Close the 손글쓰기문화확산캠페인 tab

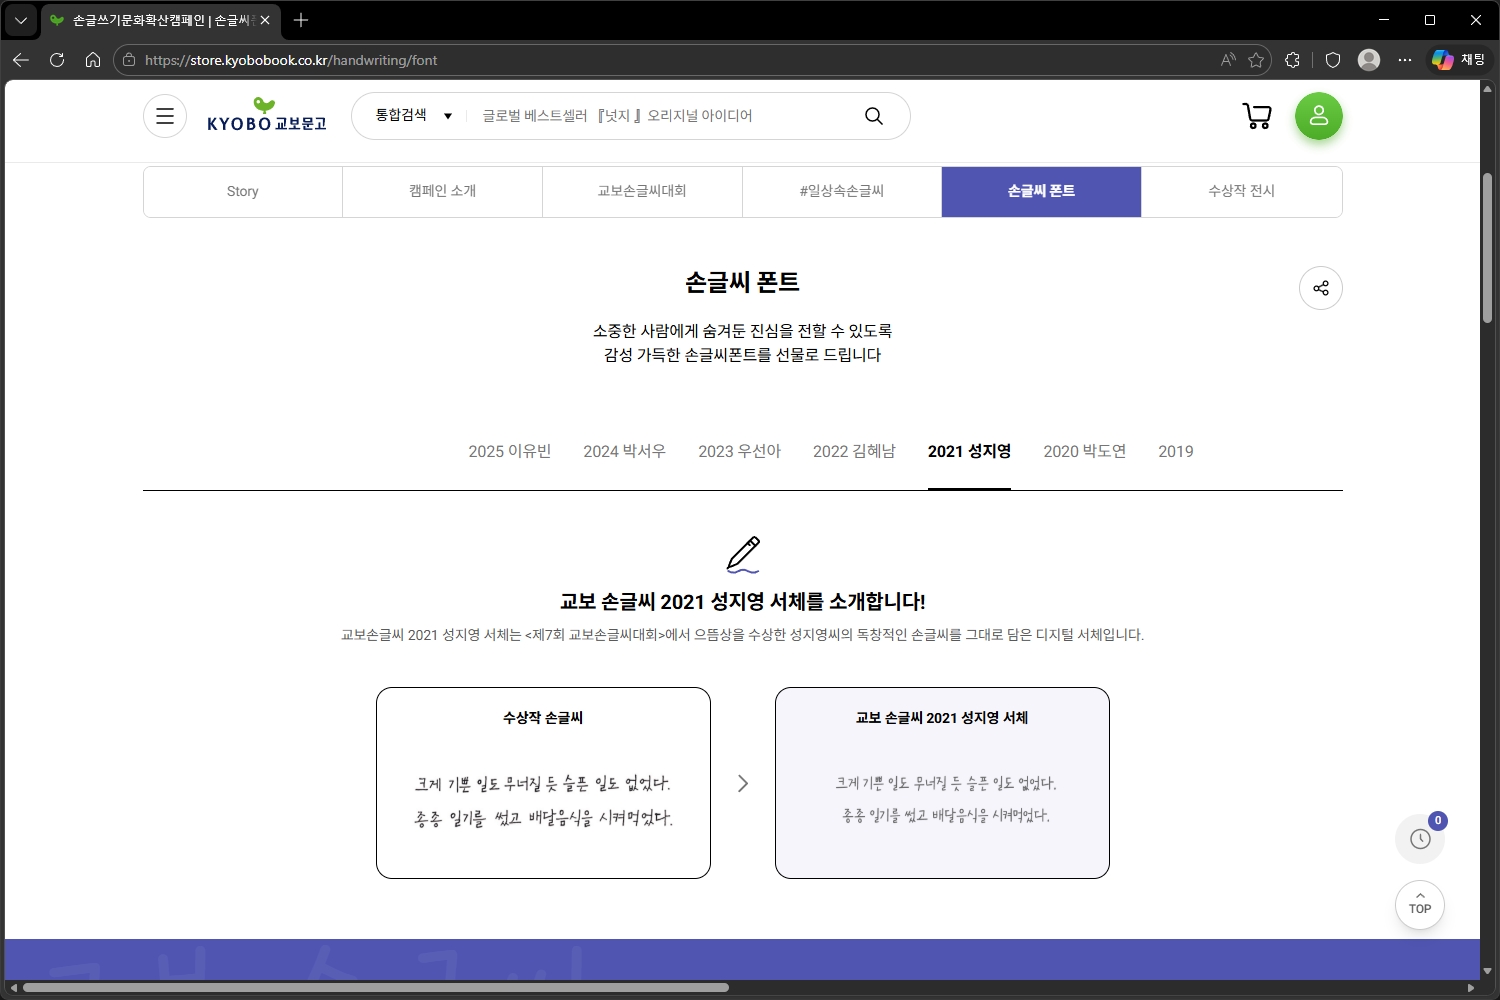click(265, 20)
